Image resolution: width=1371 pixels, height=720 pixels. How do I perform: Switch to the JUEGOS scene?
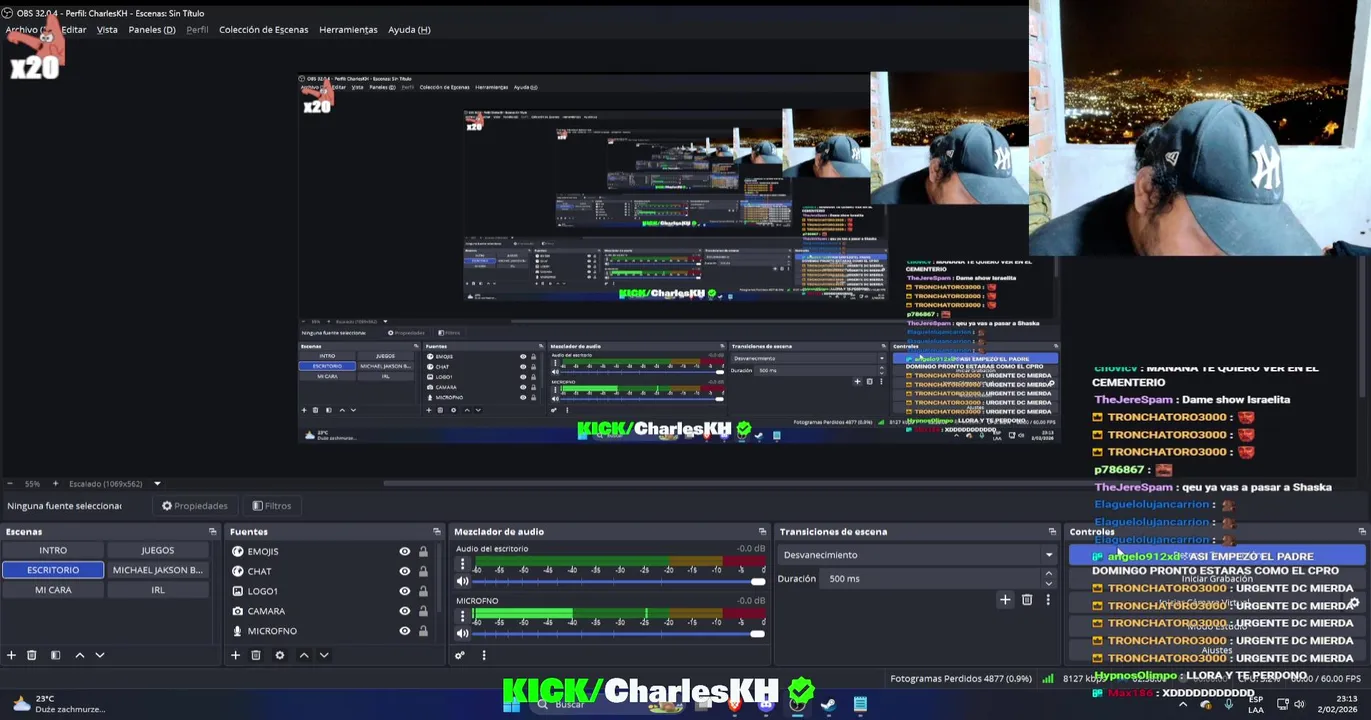(x=157, y=550)
